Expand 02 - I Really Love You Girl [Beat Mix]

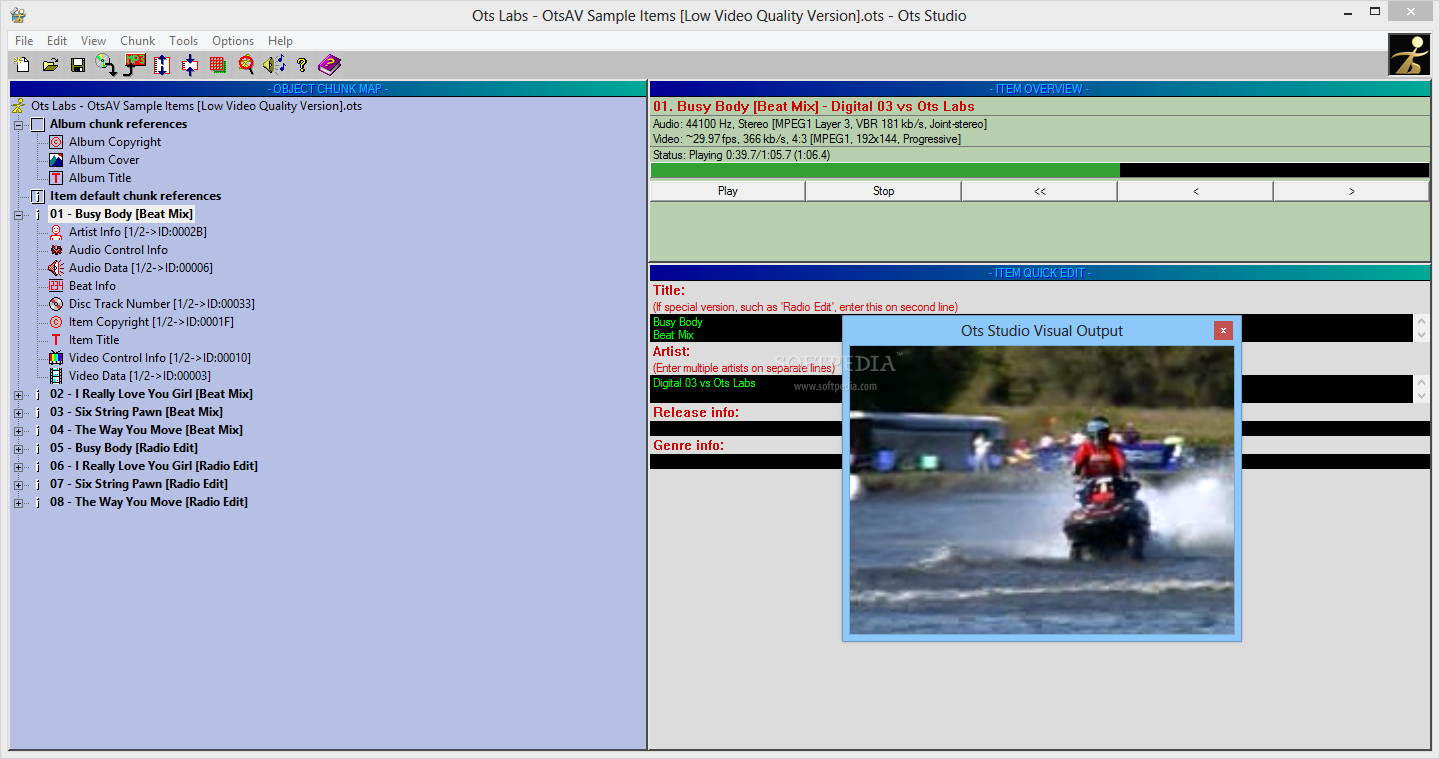[x=18, y=395]
